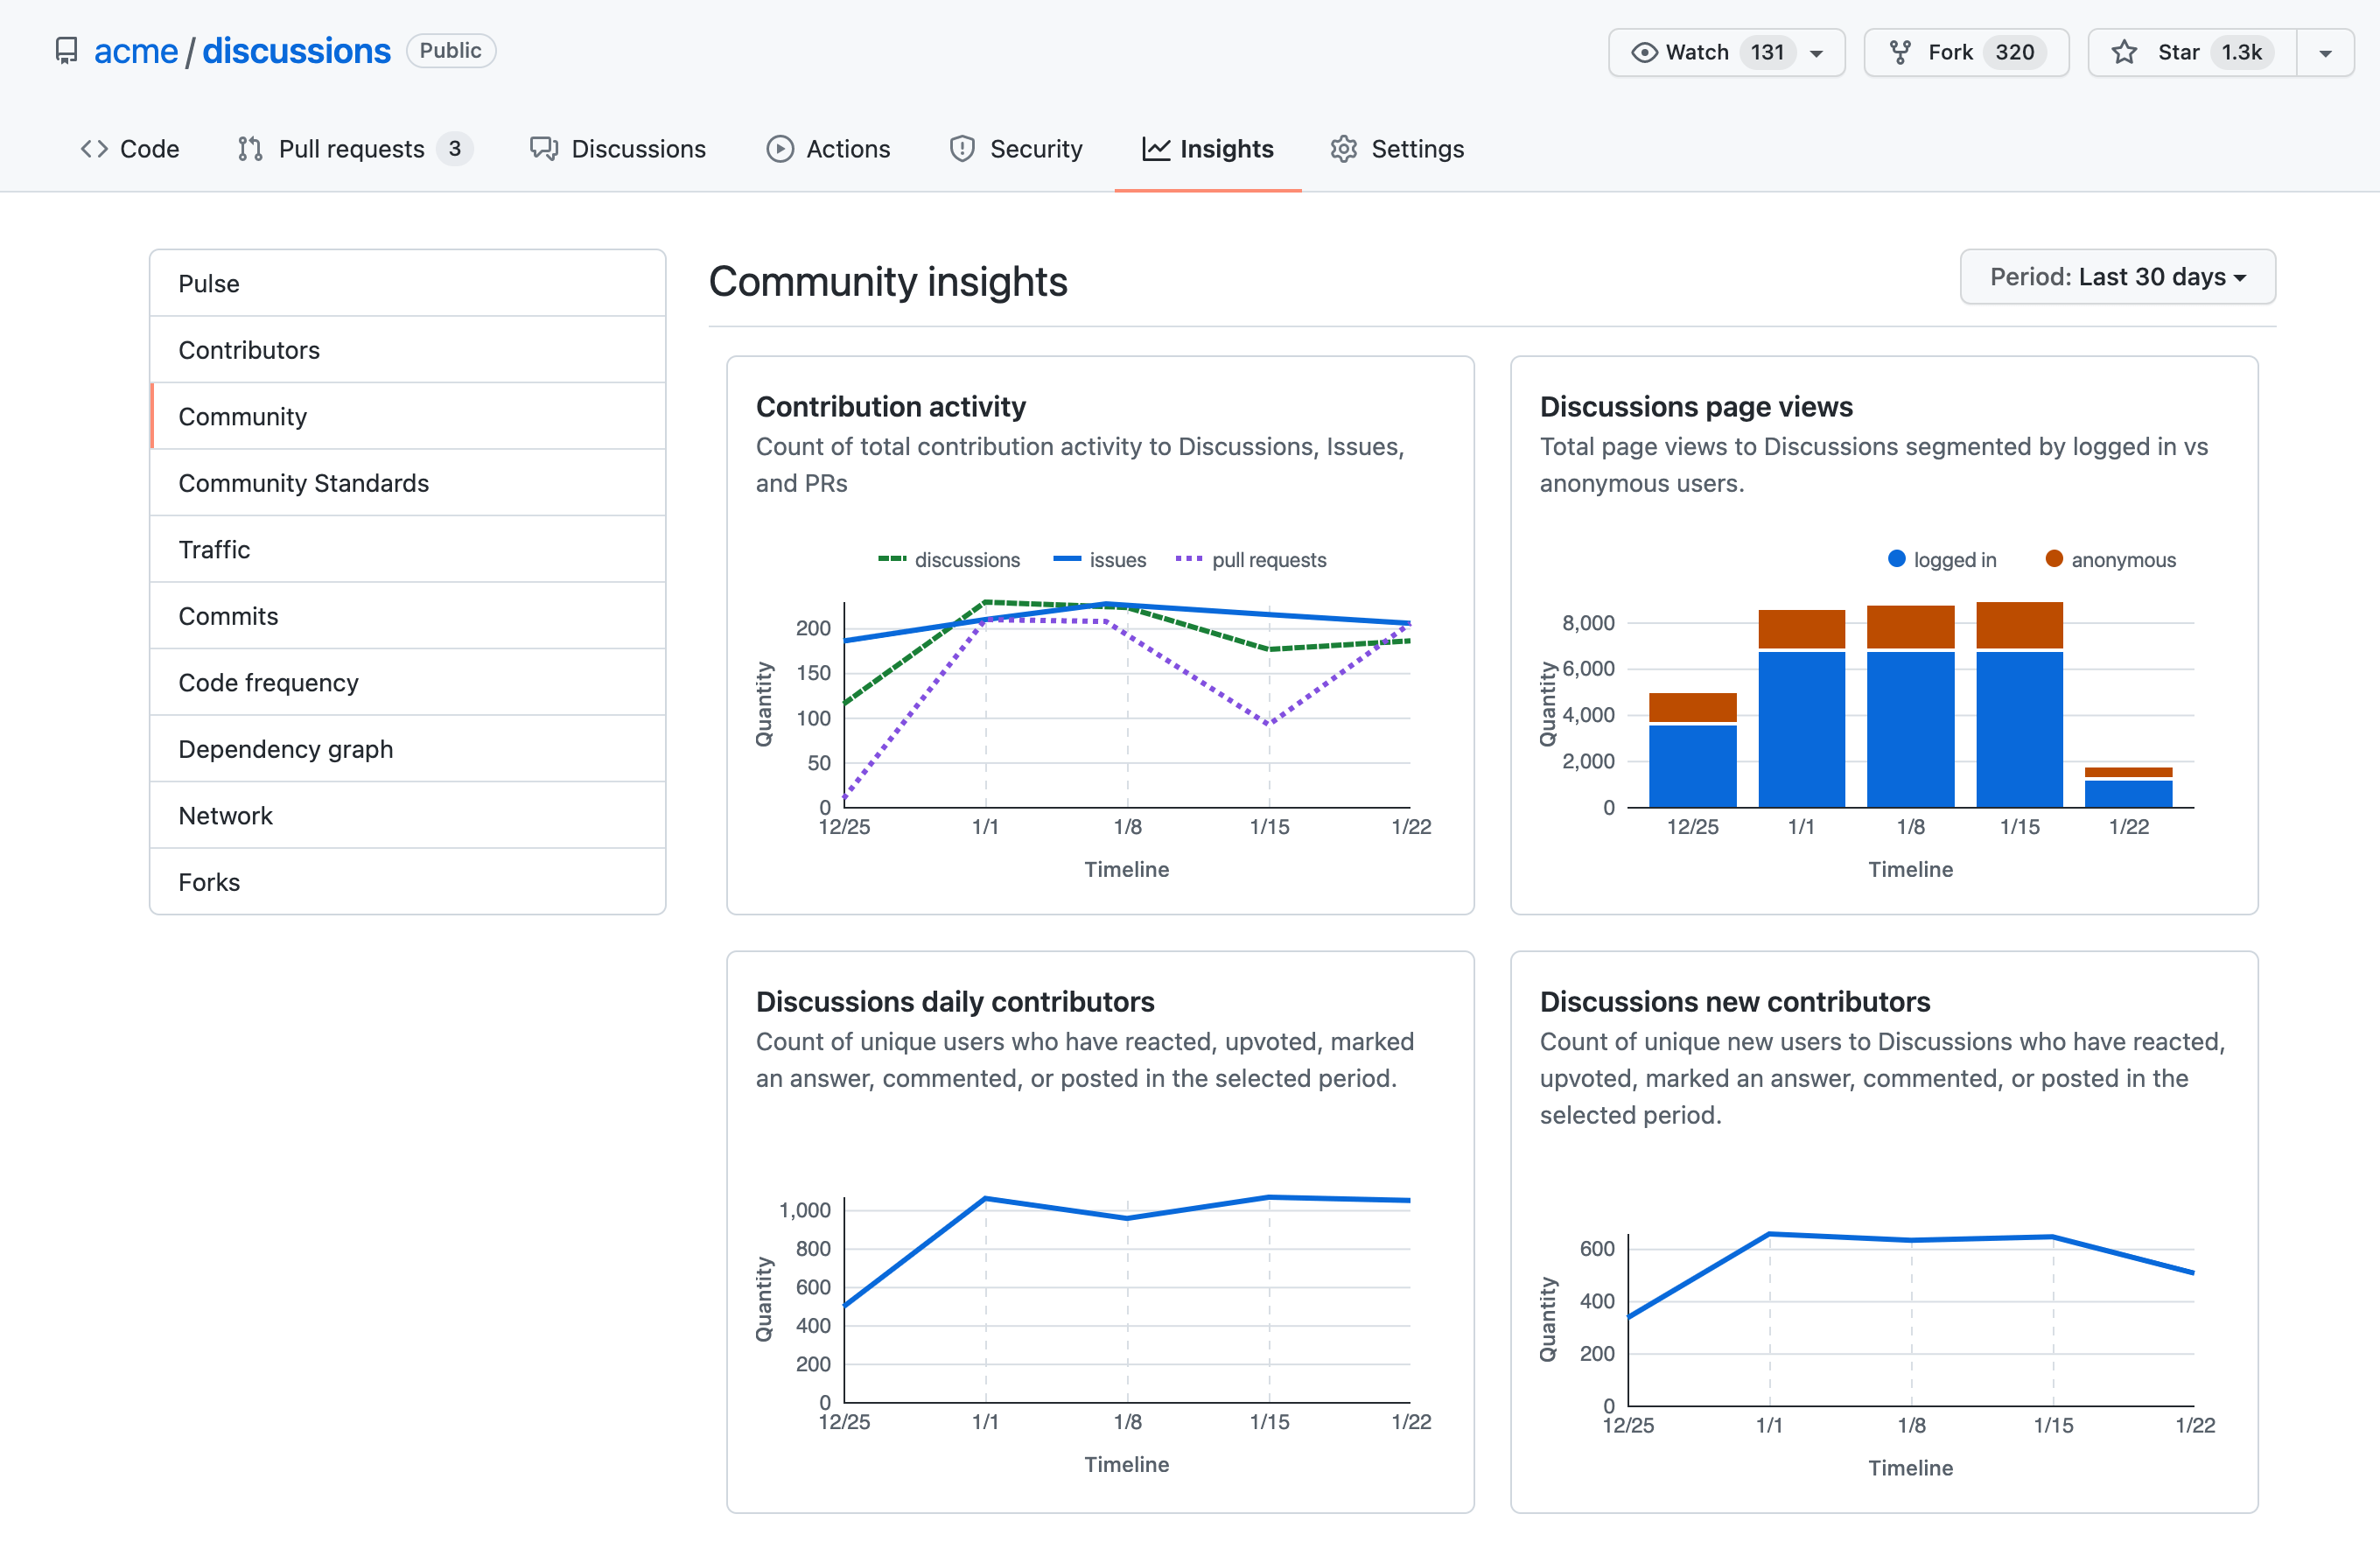Image resolution: width=2380 pixels, height=1549 pixels.
Task: Click the Discussions new contributors heading
Action: (x=1735, y=1002)
